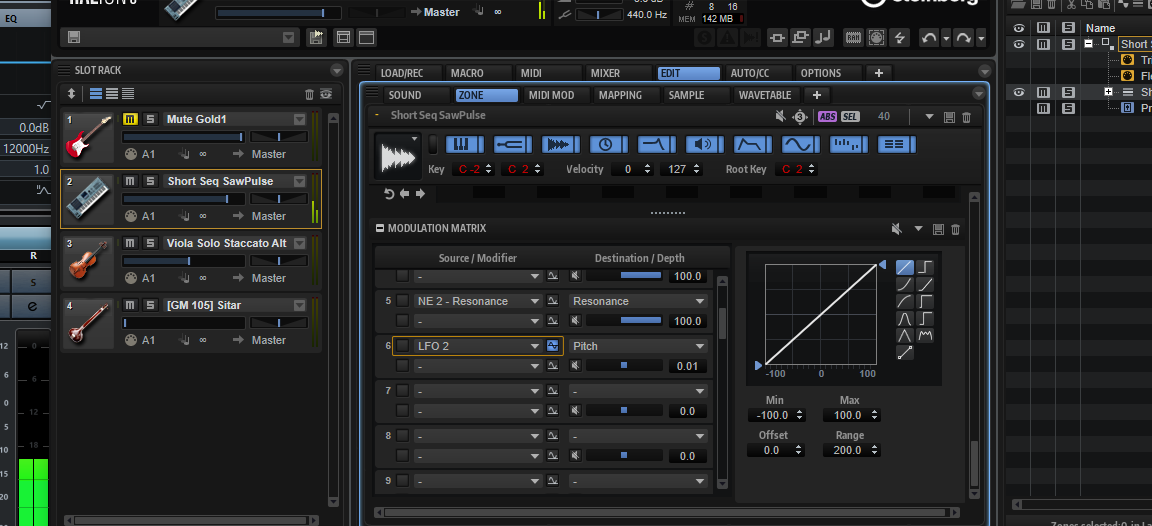The width and height of the screenshot is (1152, 526).
Task: Adjust Viola Solo Staccato Alt level slider
Action: pos(183,261)
